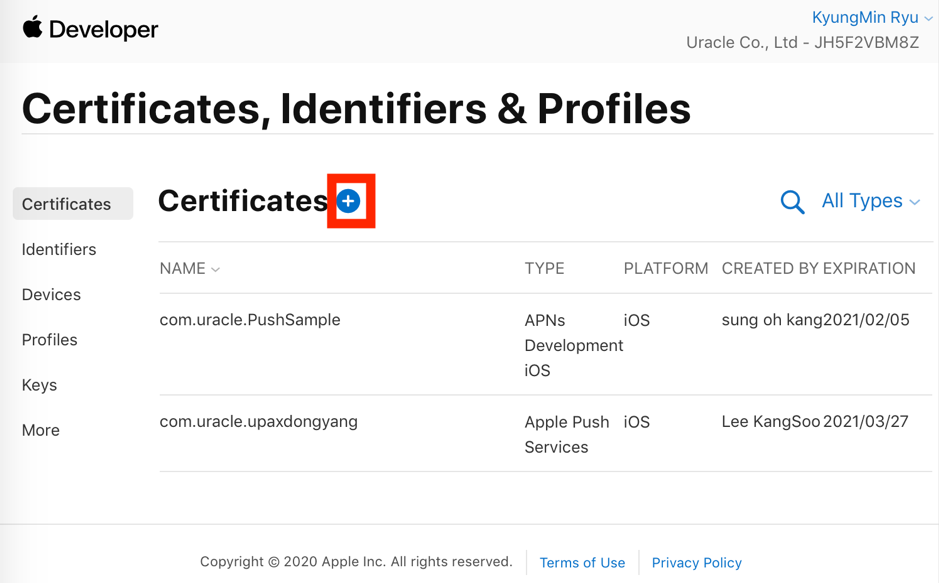Click the Certificates, Identifiers & Profiles heading
939x583 pixels.
[x=356, y=108]
